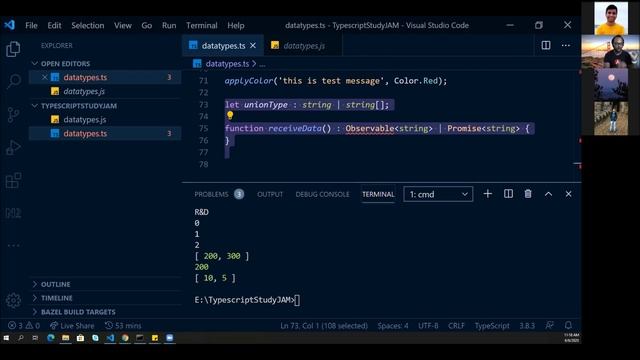Screen dimensions: 640x360
Task: Click the Ln 73, Col 1 status item
Action: pyautogui.click(x=324, y=326)
